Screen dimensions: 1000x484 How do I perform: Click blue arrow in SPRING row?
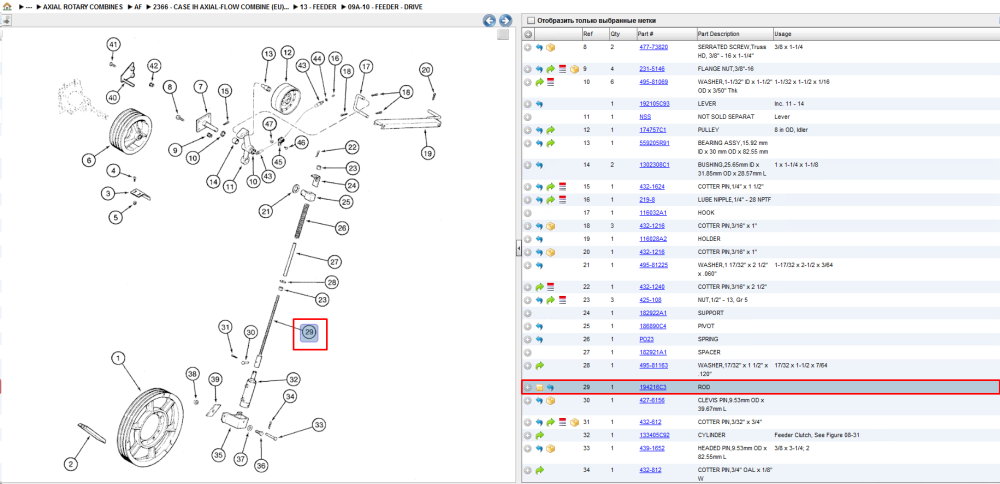(540, 339)
